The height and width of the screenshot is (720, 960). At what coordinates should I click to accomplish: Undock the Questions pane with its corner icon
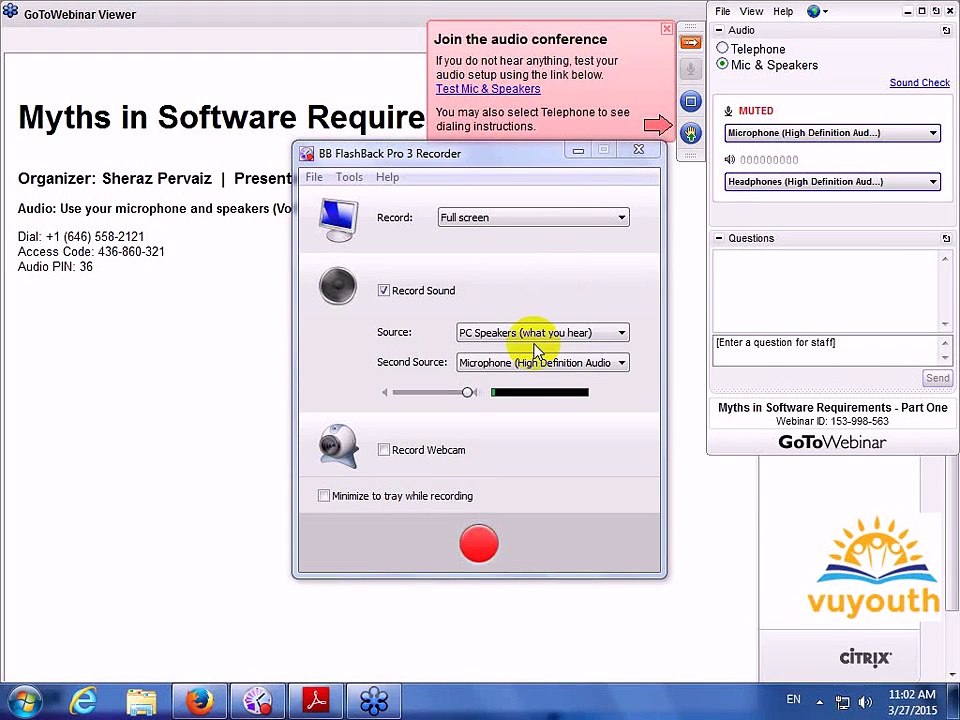pos(946,238)
